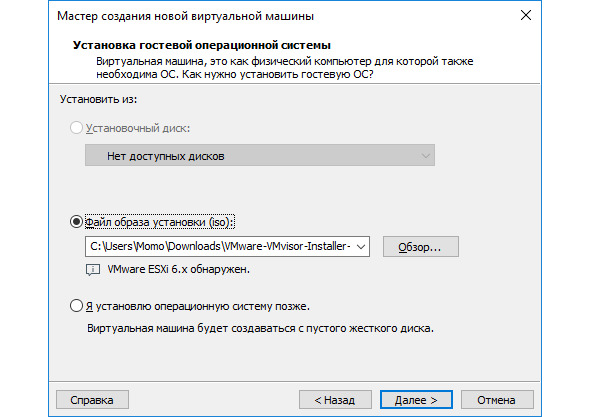
Task: Click the chevron of the disabled disc dropdown
Action: pos(426,156)
